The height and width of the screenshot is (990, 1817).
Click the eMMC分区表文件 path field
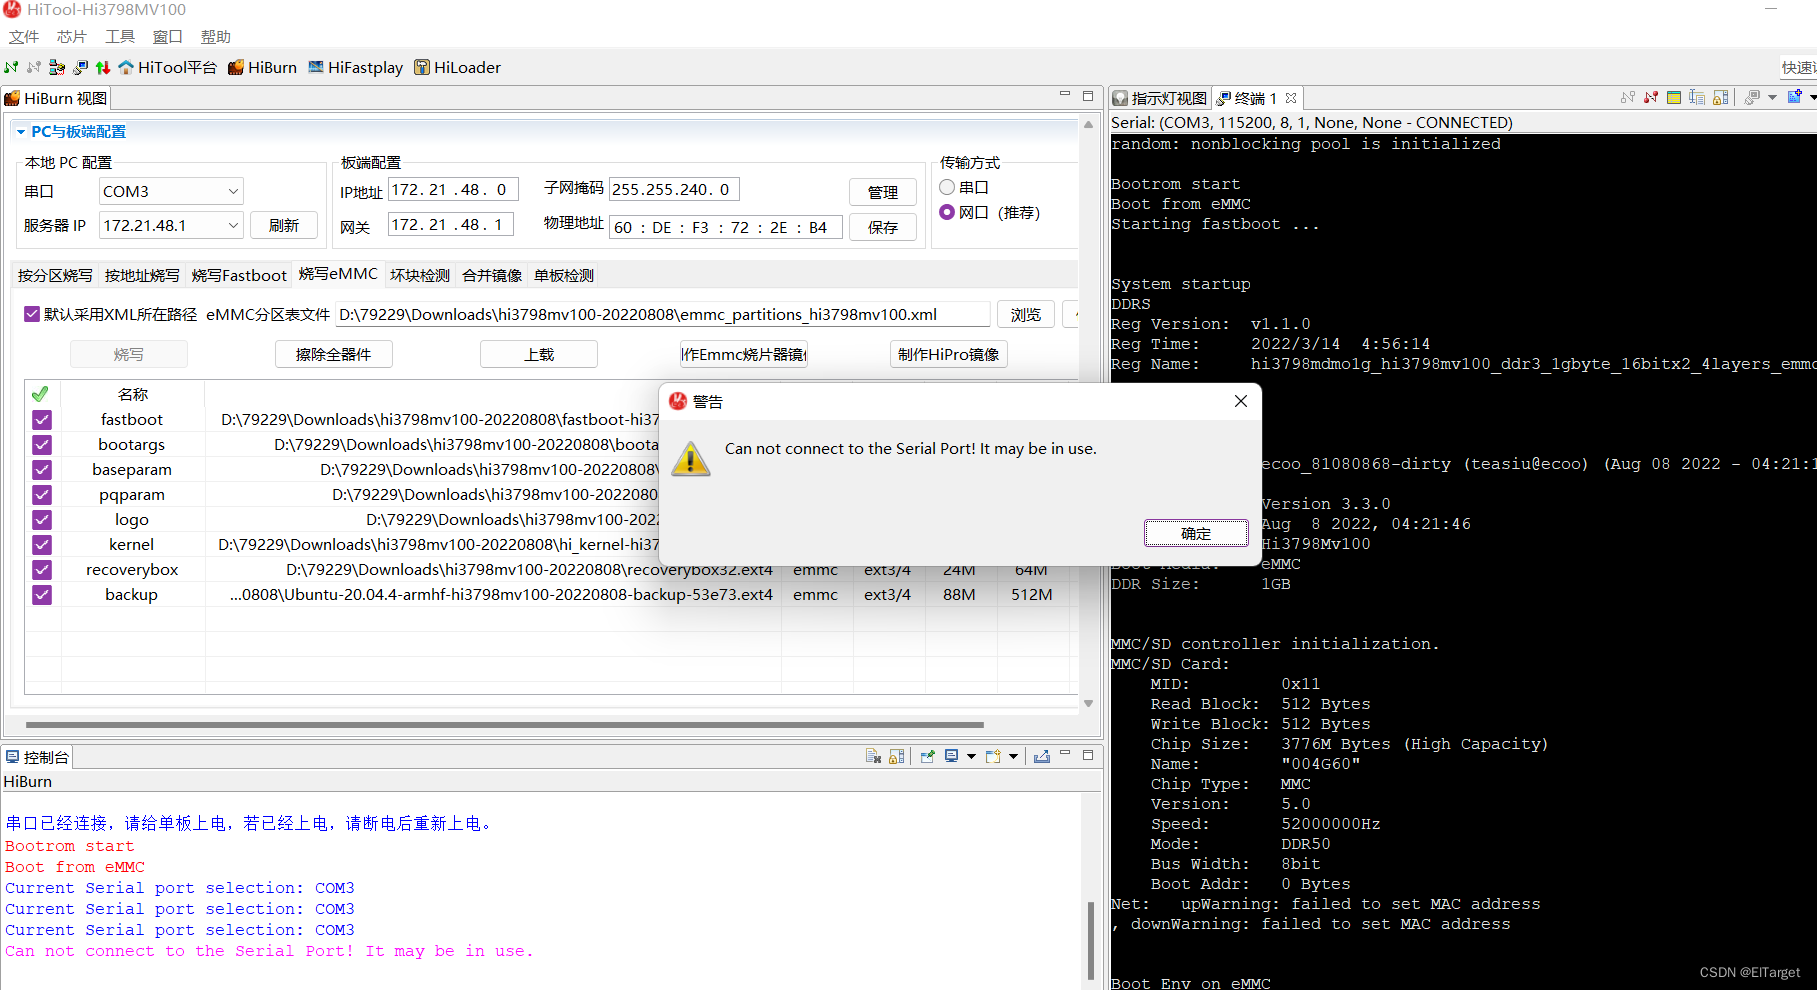coord(663,314)
